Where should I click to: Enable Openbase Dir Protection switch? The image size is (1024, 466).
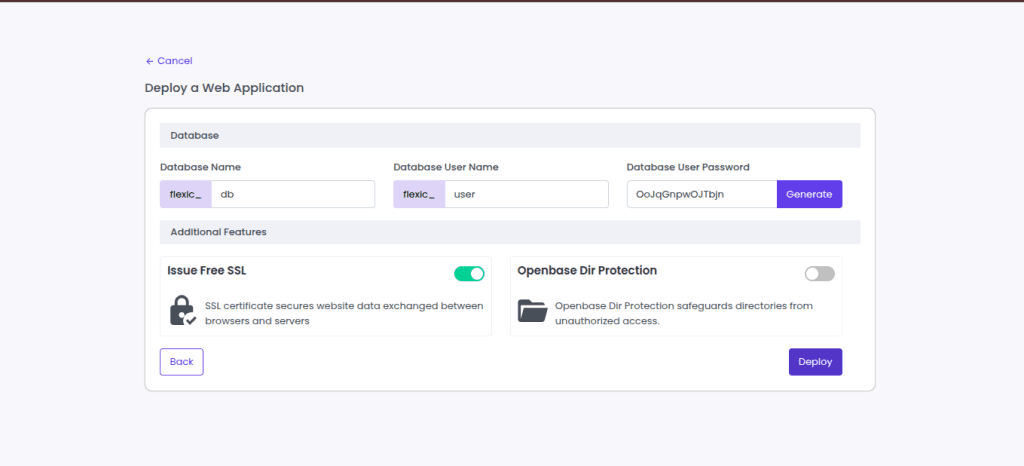pos(819,273)
